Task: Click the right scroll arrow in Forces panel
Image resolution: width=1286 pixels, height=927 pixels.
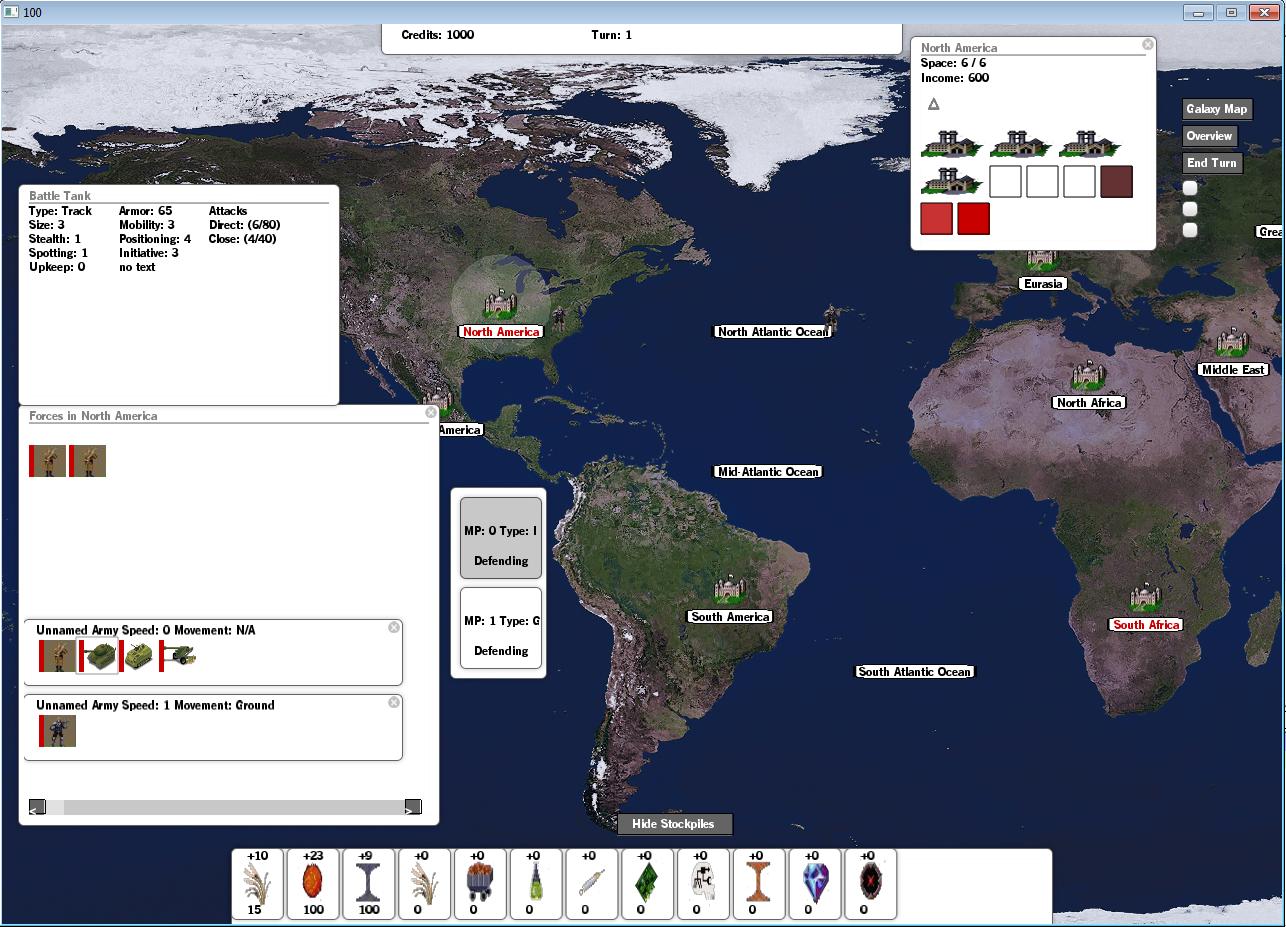Action: coord(413,807)
